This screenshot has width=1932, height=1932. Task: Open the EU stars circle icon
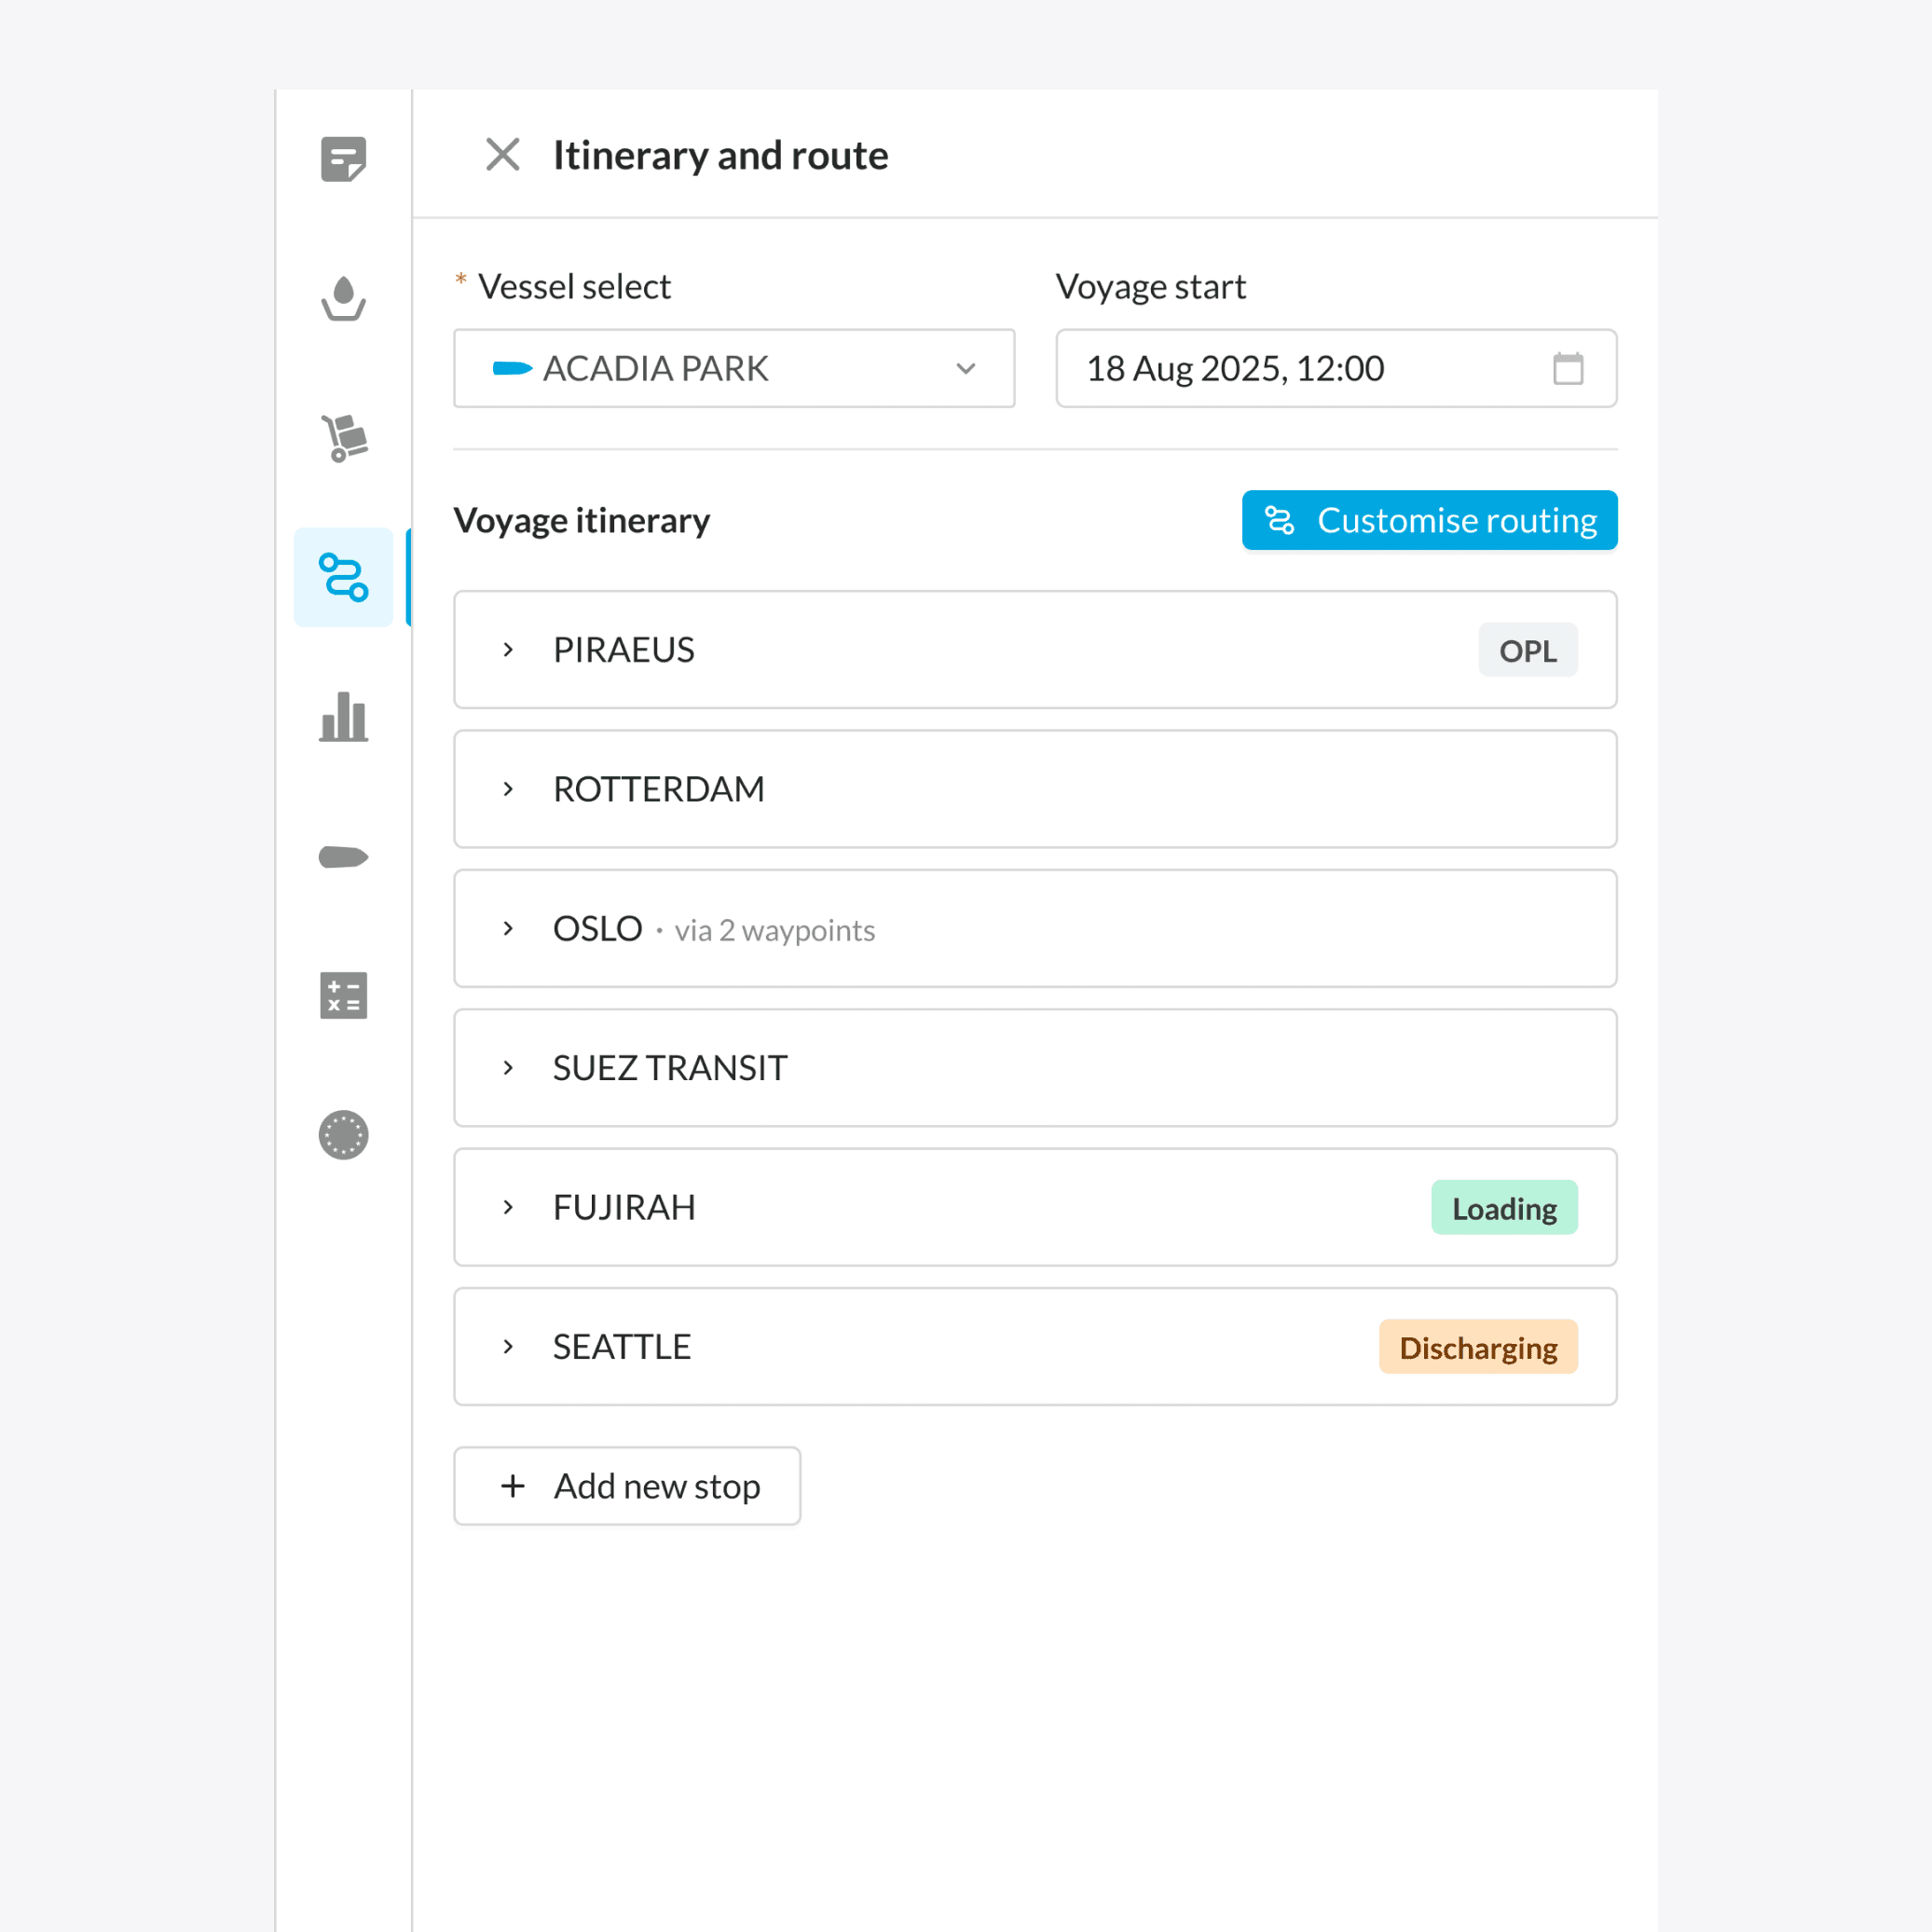point(343,1135)
